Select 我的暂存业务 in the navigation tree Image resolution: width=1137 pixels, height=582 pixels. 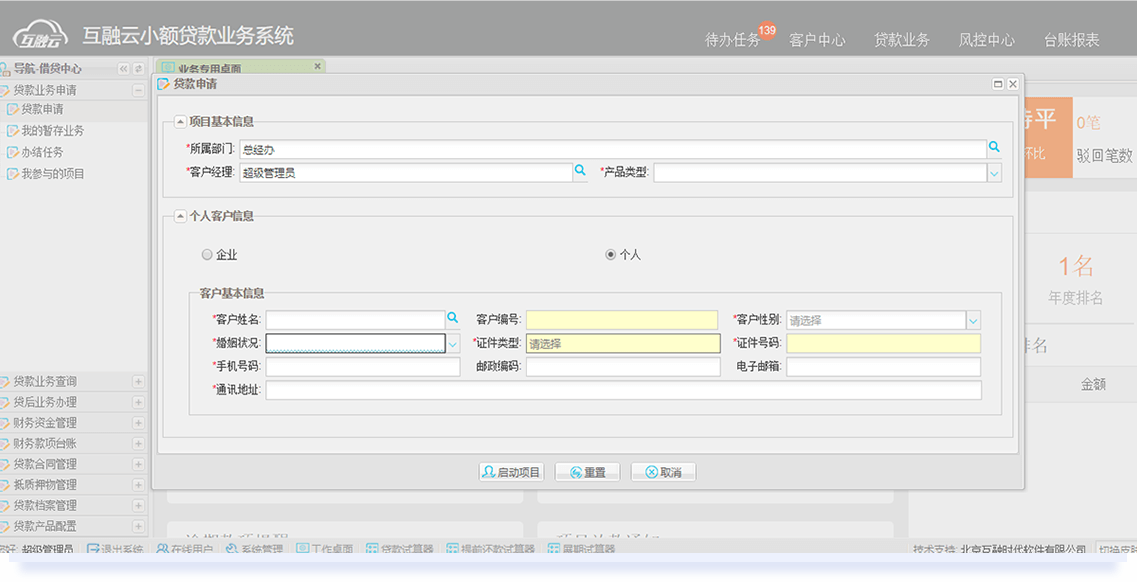(52, 131)
